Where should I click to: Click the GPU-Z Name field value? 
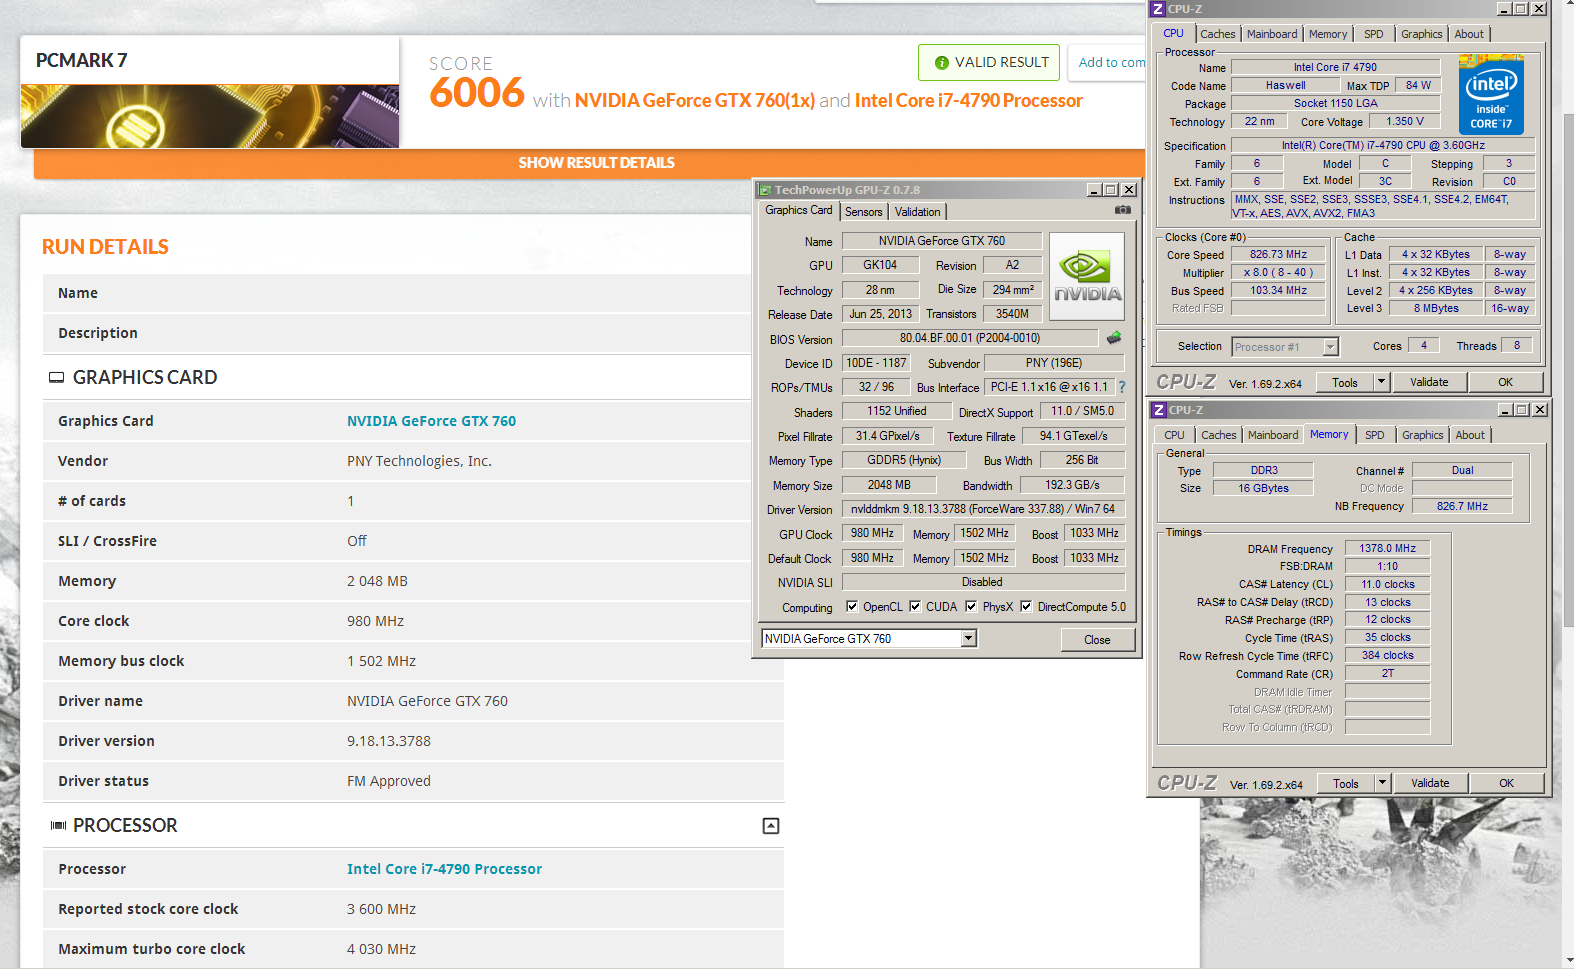click(x=941, y=241)
